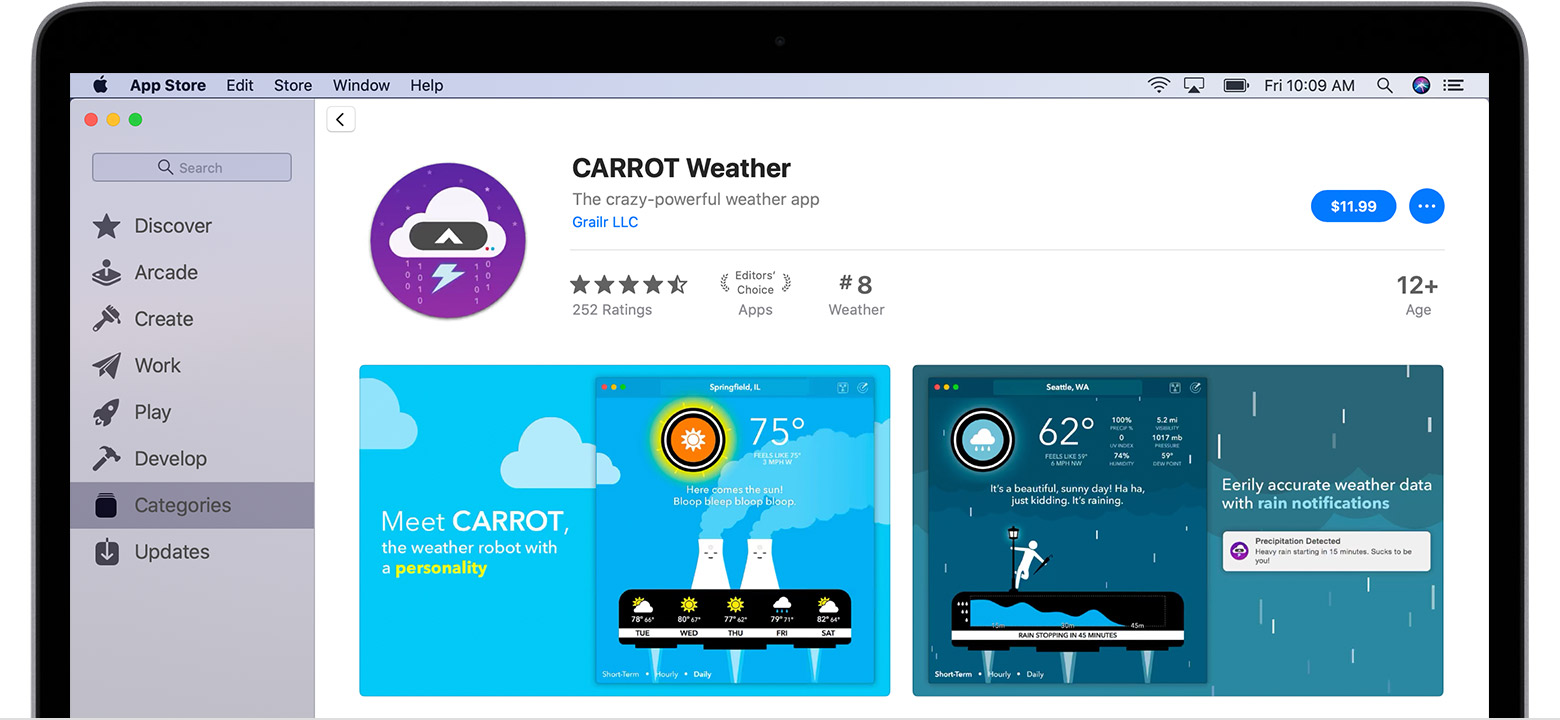Go back with the chevron button
This screenshot has height=720, width=1560.
coord(341,120)
